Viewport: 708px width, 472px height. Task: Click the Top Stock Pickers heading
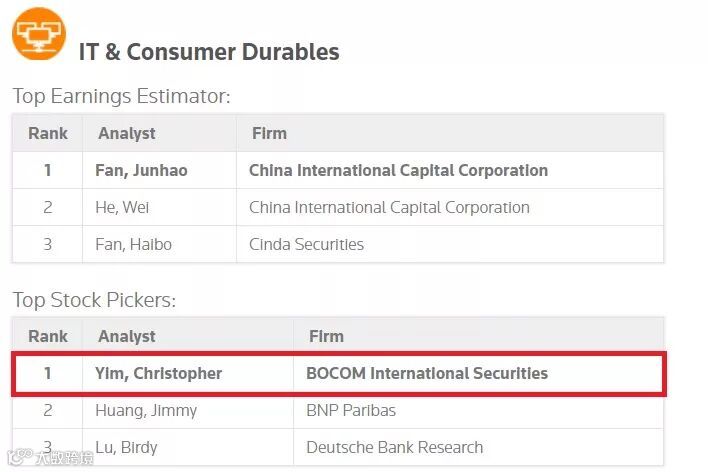point(94,299)
